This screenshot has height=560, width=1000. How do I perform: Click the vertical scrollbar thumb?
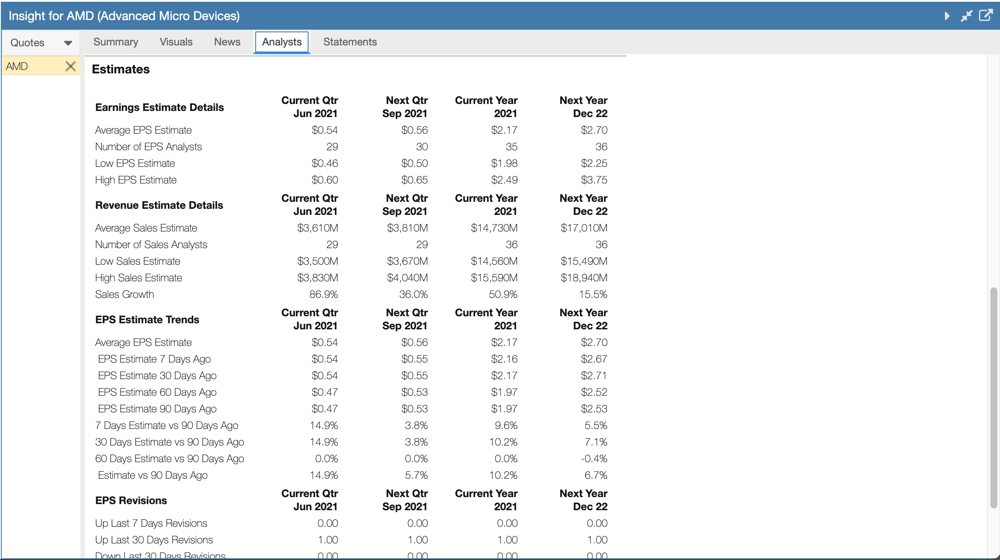(x=993, y=397)
